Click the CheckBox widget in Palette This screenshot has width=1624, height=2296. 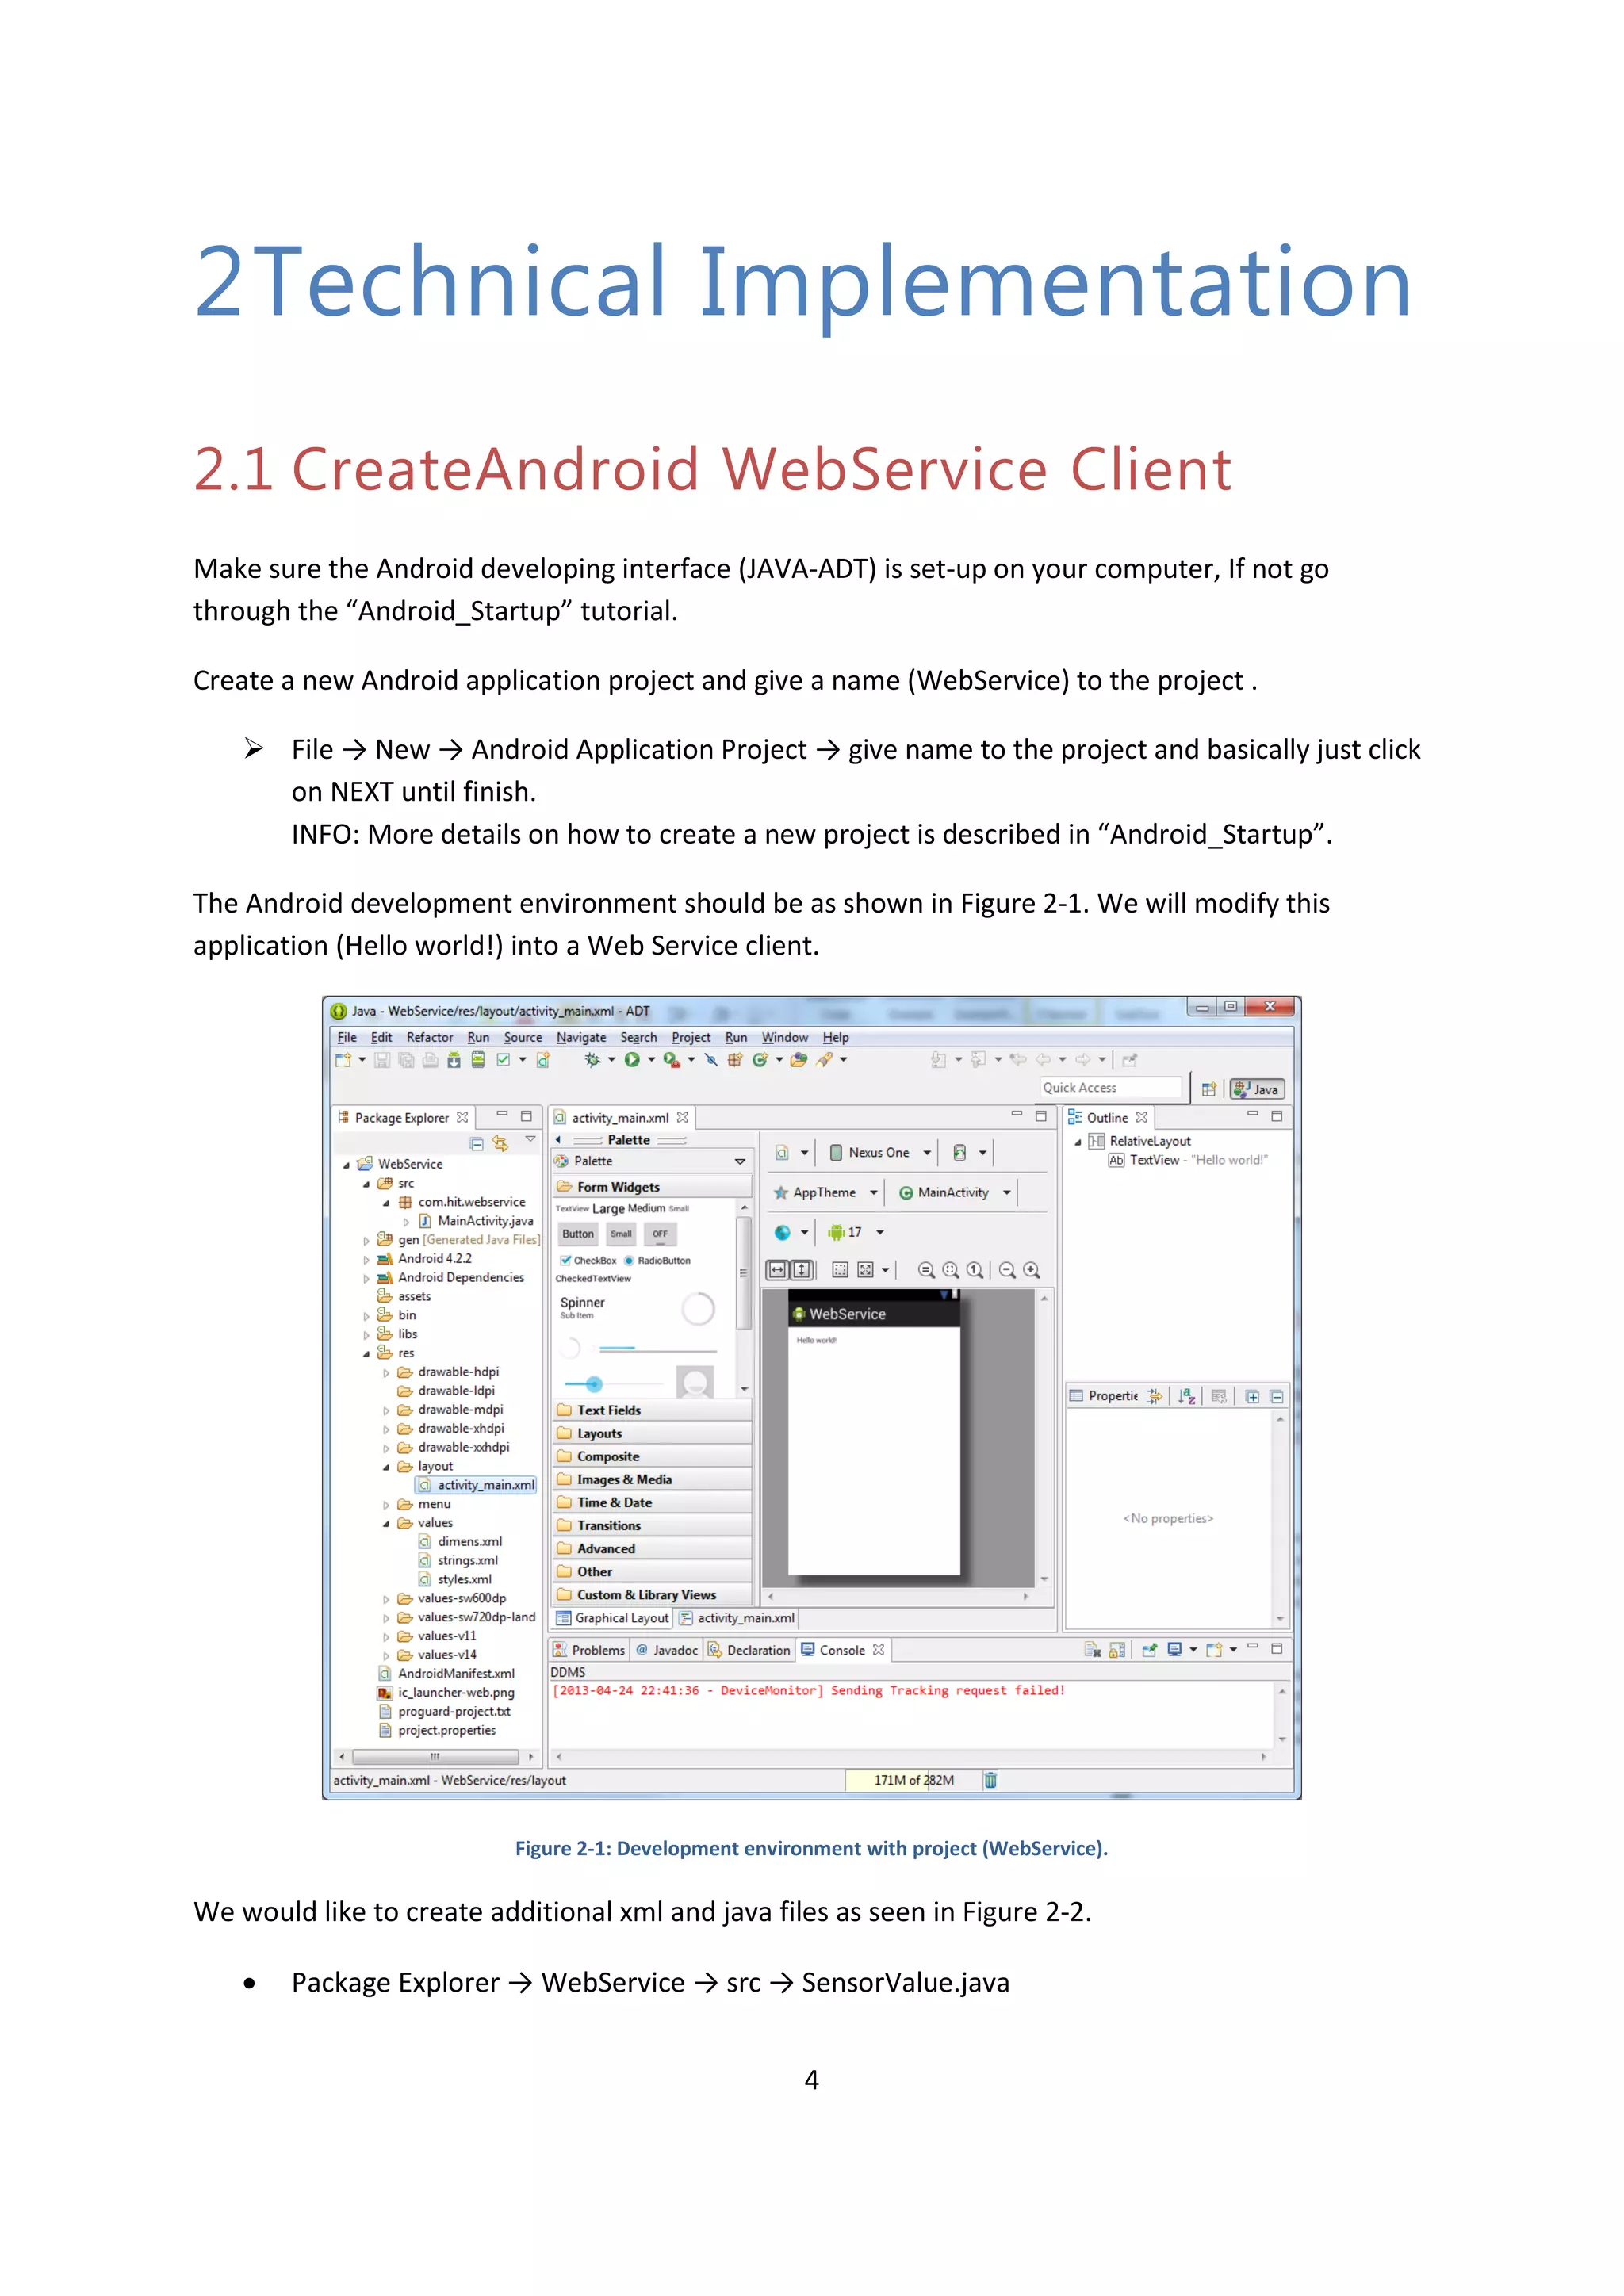[589, 1260]
